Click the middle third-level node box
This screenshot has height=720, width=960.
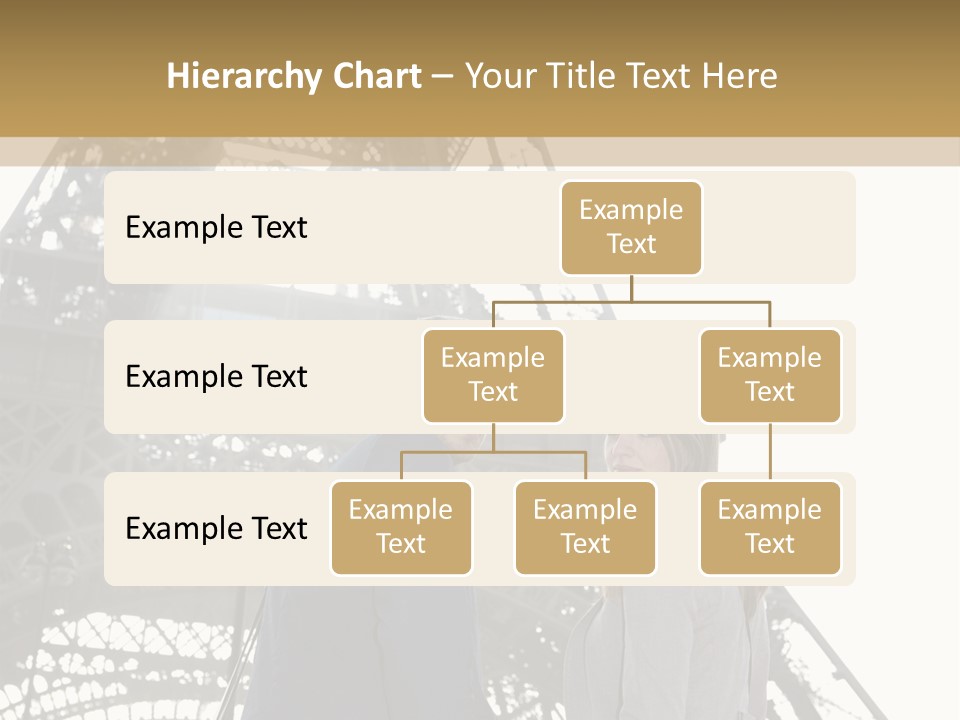pos(585,527)
